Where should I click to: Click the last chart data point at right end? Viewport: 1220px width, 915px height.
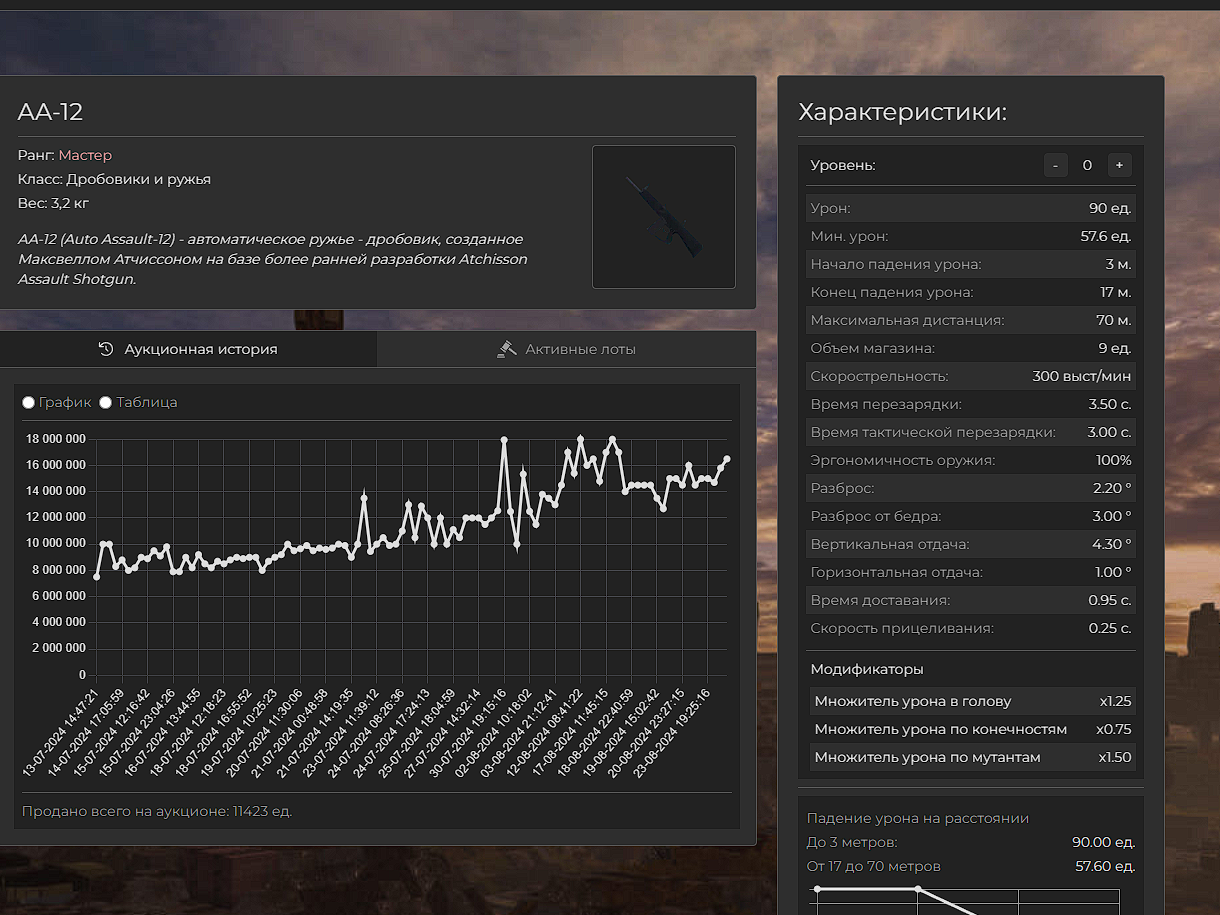click(727, 459)
